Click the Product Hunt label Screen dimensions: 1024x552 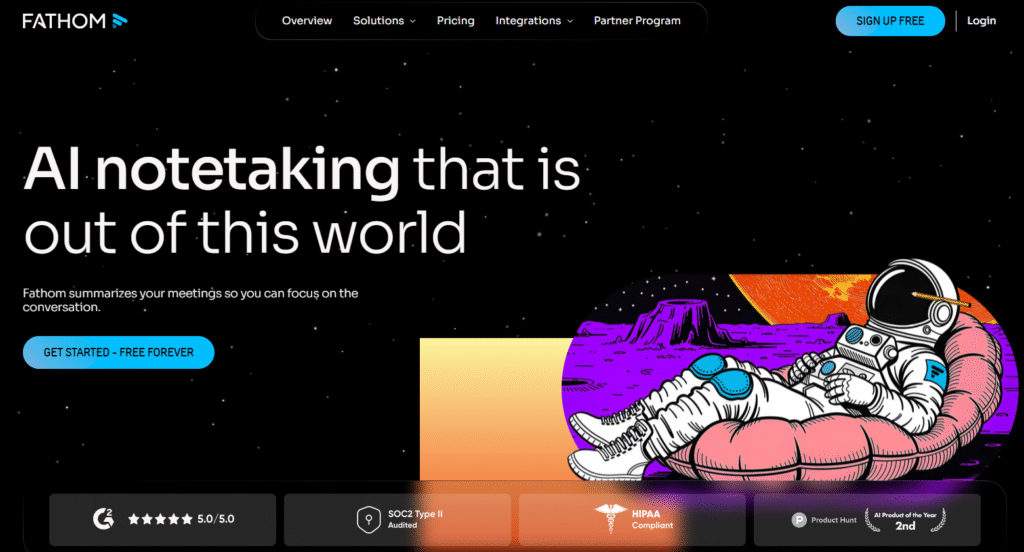[833, 520]
